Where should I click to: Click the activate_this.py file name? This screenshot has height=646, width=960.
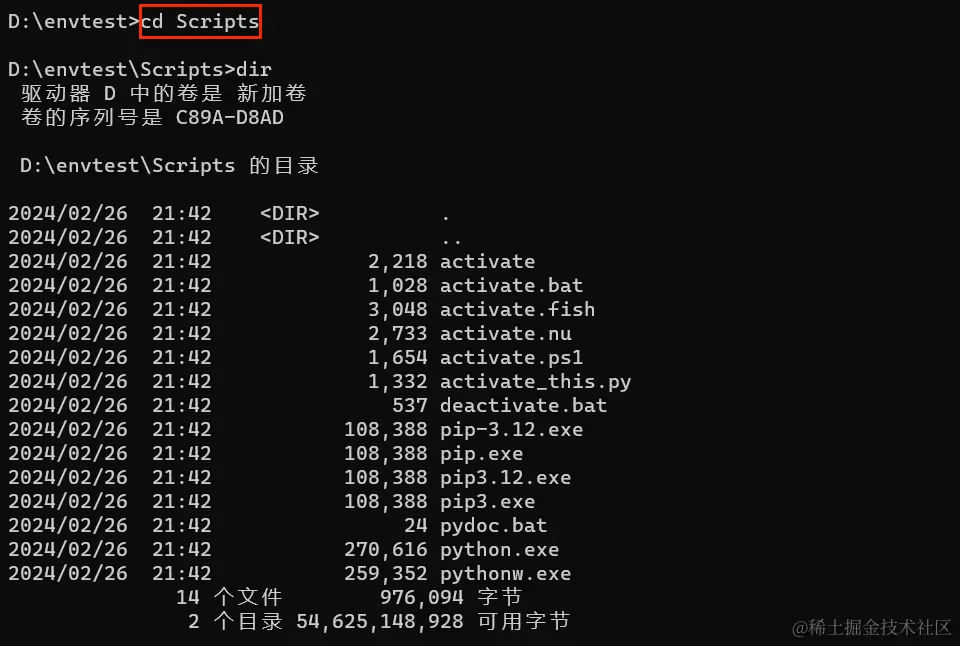[535, 381]
